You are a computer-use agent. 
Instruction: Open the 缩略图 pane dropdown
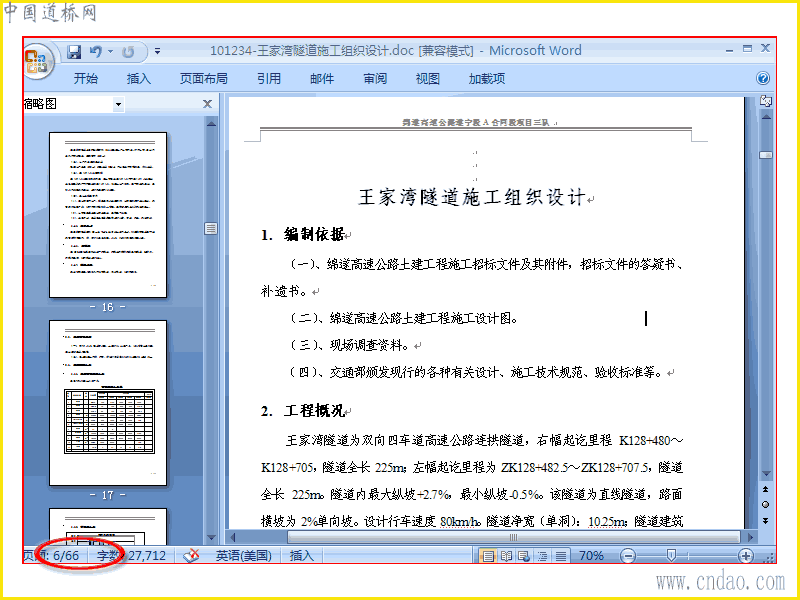click(118, 105)
